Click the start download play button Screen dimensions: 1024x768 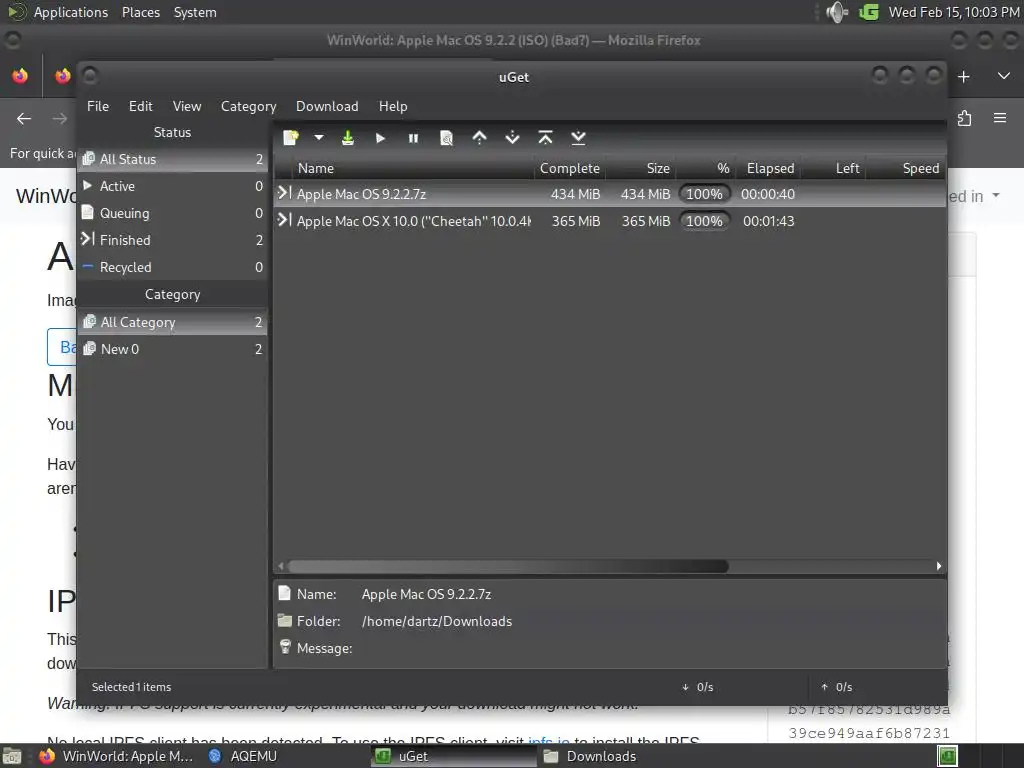[x=381, y=138]
